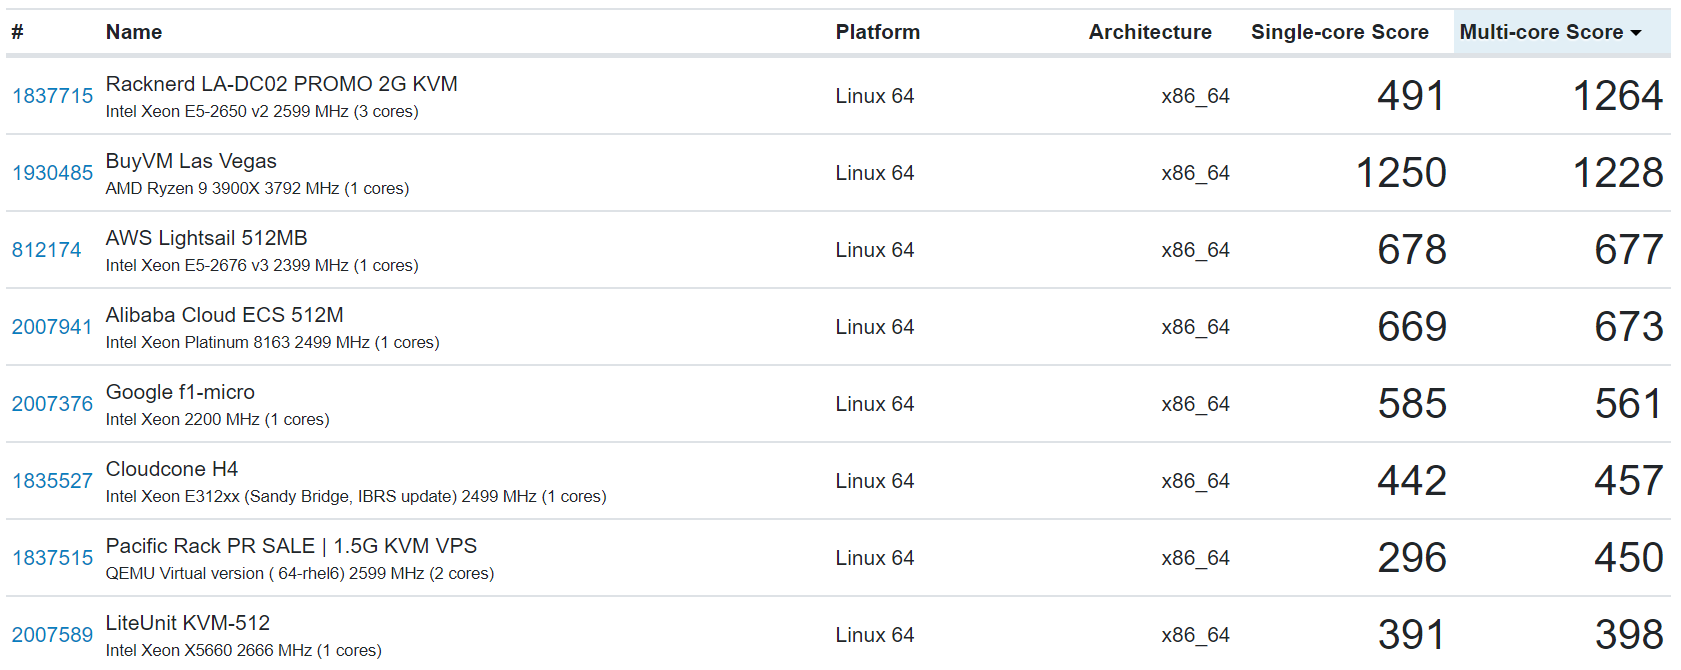
Task: Click Intel Xeon Platinum 8163 CPU description
Action: pyautogui.click(x=273, y=343)
